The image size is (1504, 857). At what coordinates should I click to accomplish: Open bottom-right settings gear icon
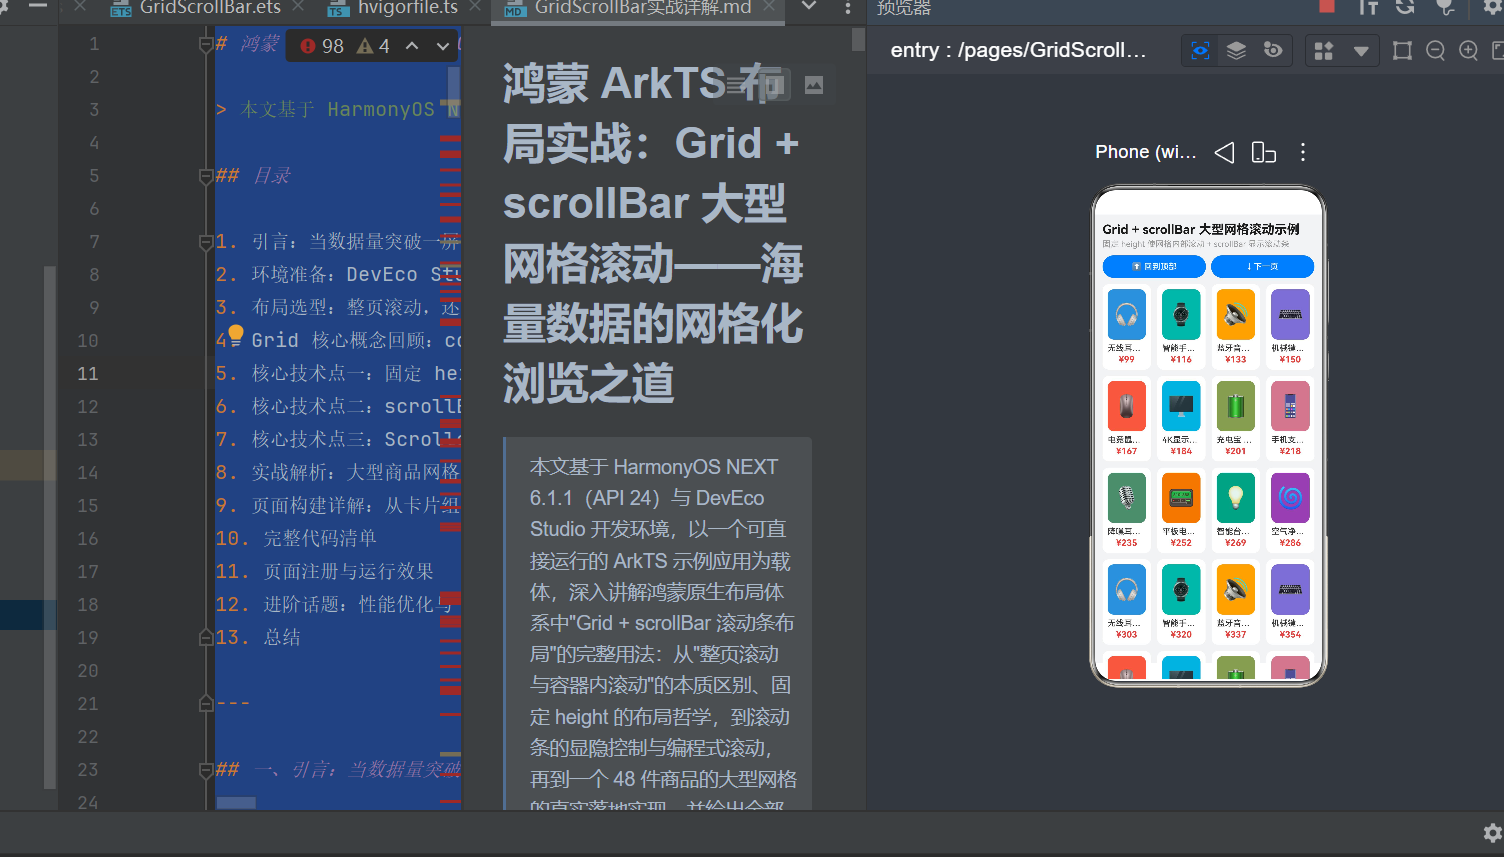click(1492, 833)
